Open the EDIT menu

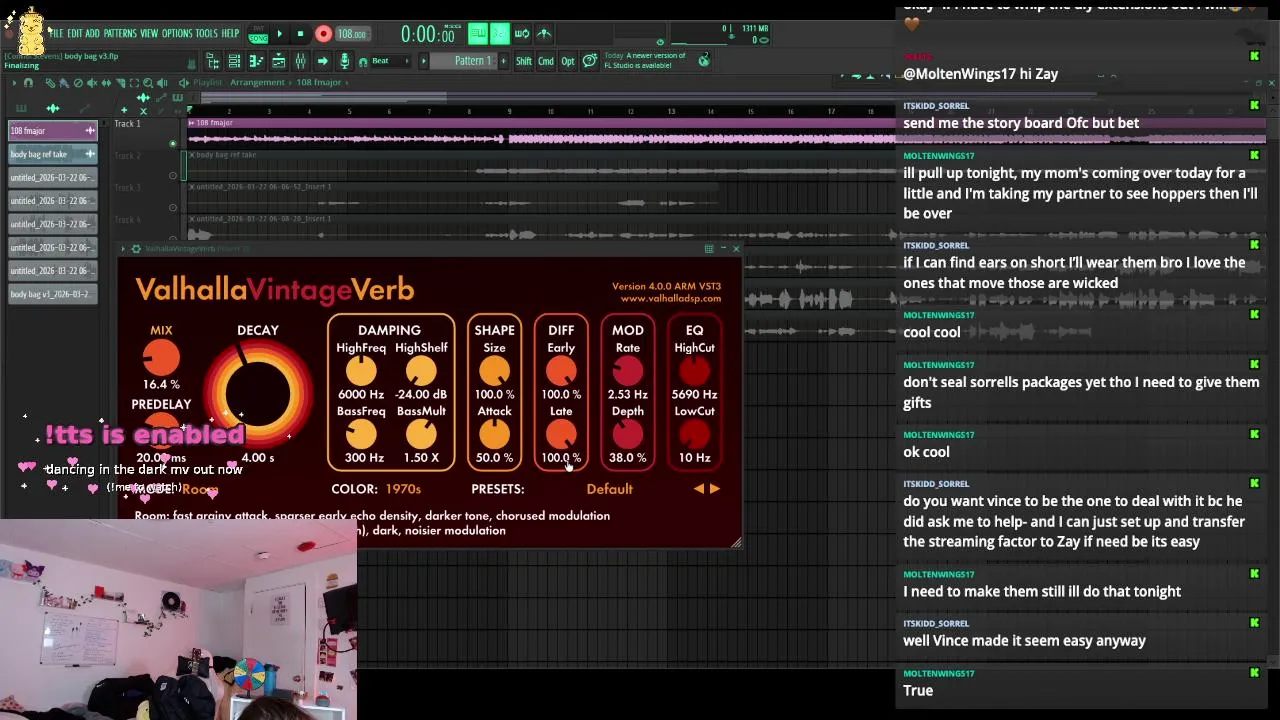(75, 34)
